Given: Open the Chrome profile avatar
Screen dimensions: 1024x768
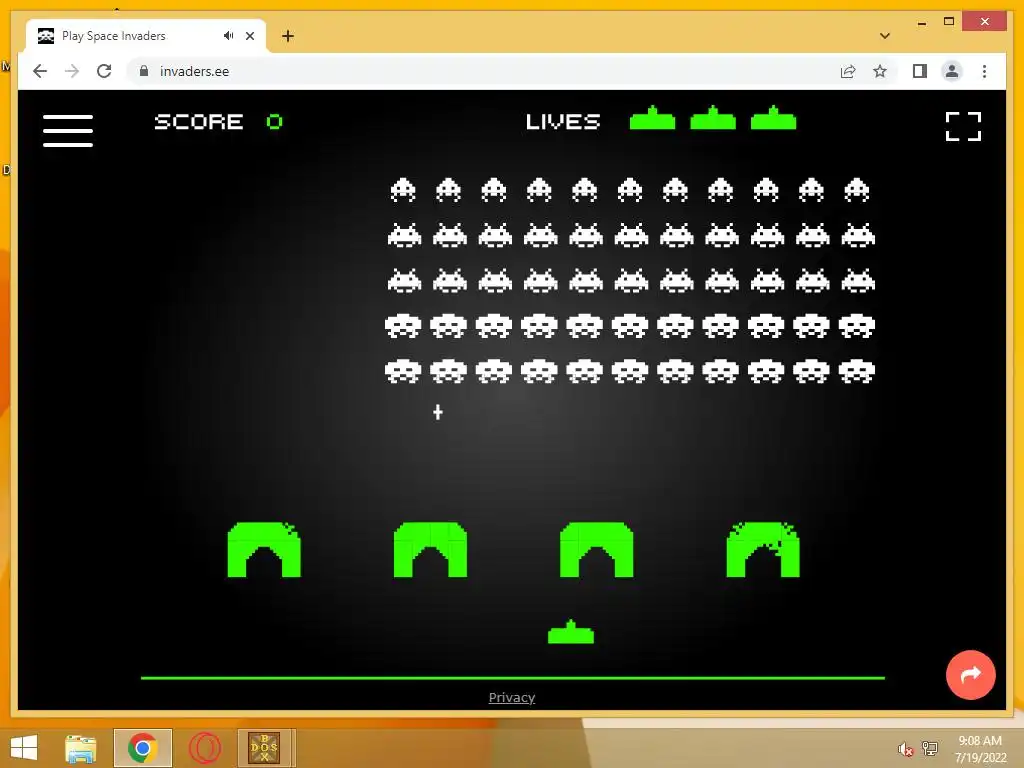Looking at the screenshot, I should (952, 71).
